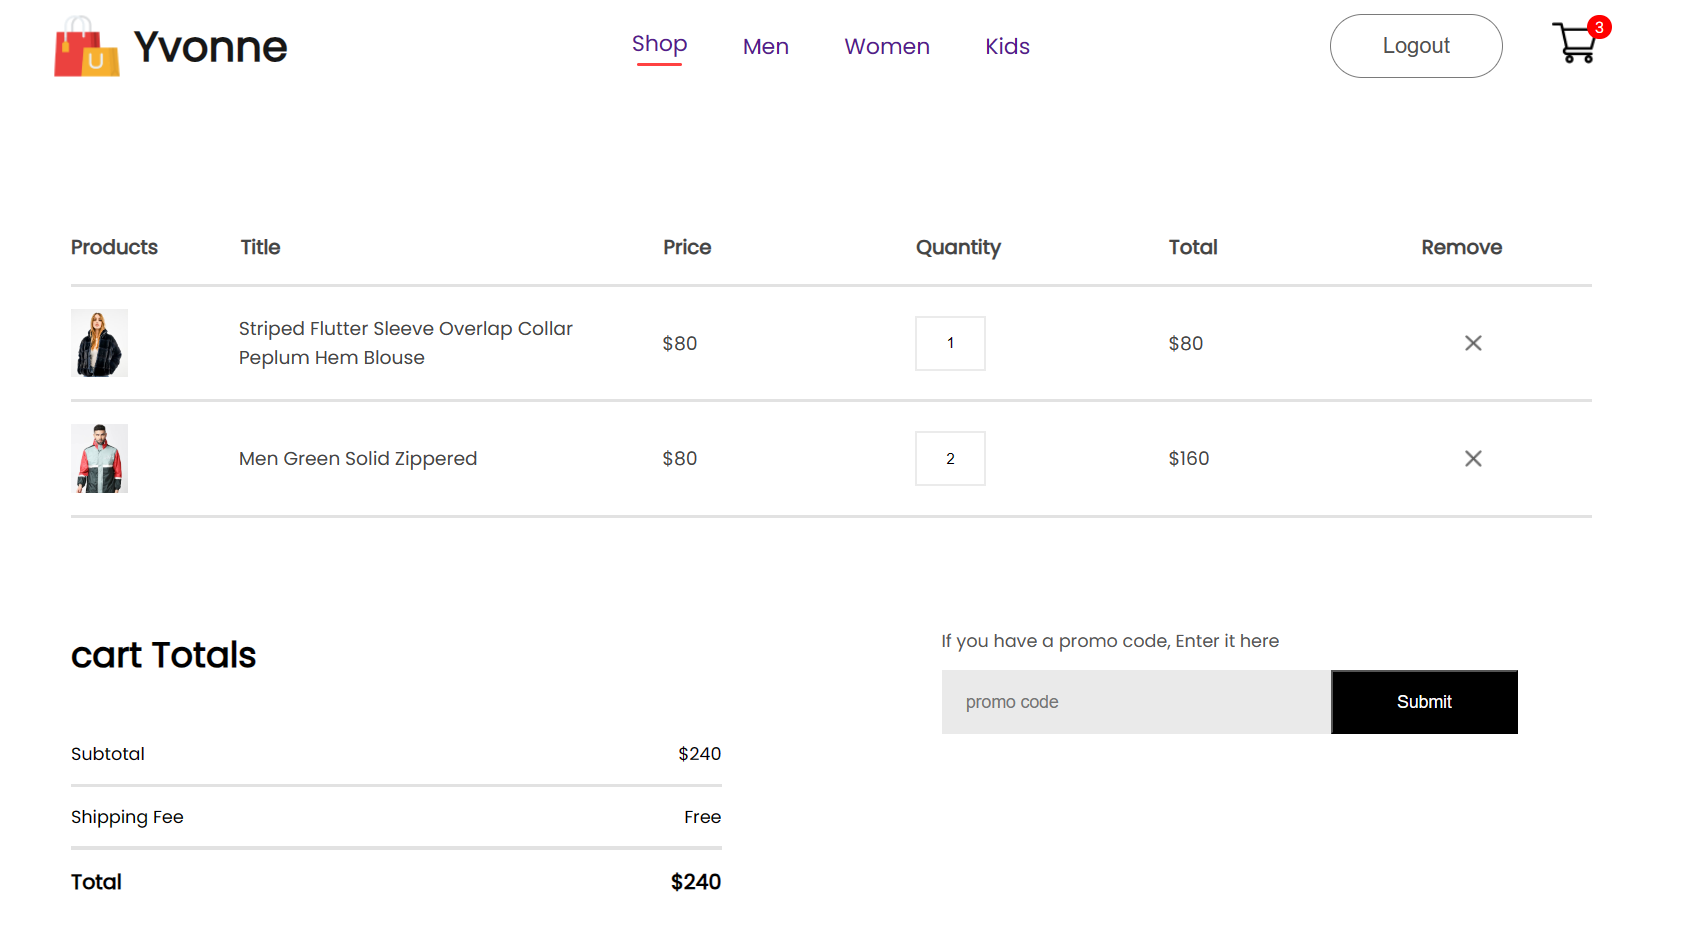Image resolution: width=1685 pixels, height=927 pixels.
Task: Open the Shop menu item
Action: [x=659, y=44]
